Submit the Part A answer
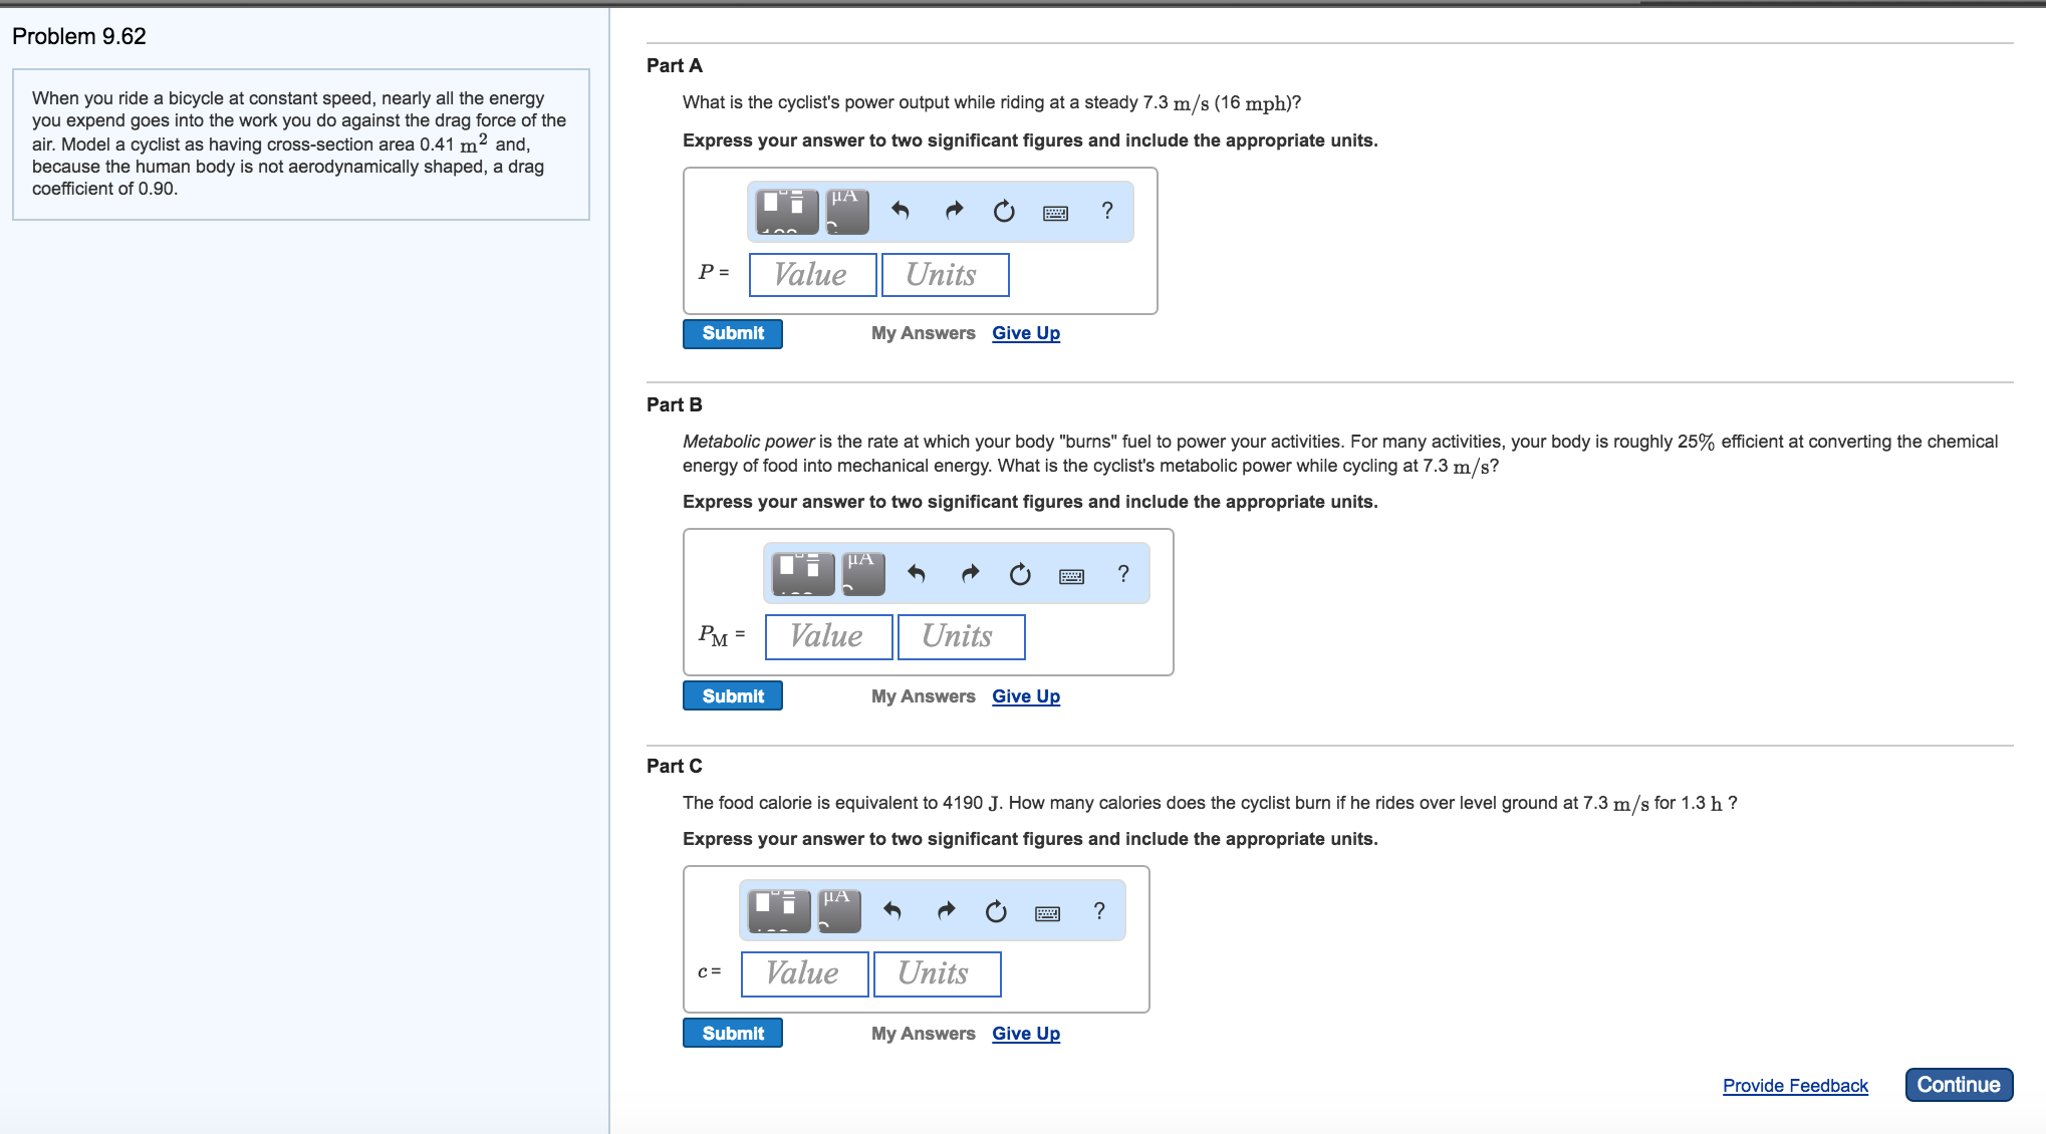Image resolution: width=2046 pixels, height=1134 pixels. [x=732, y=333]
